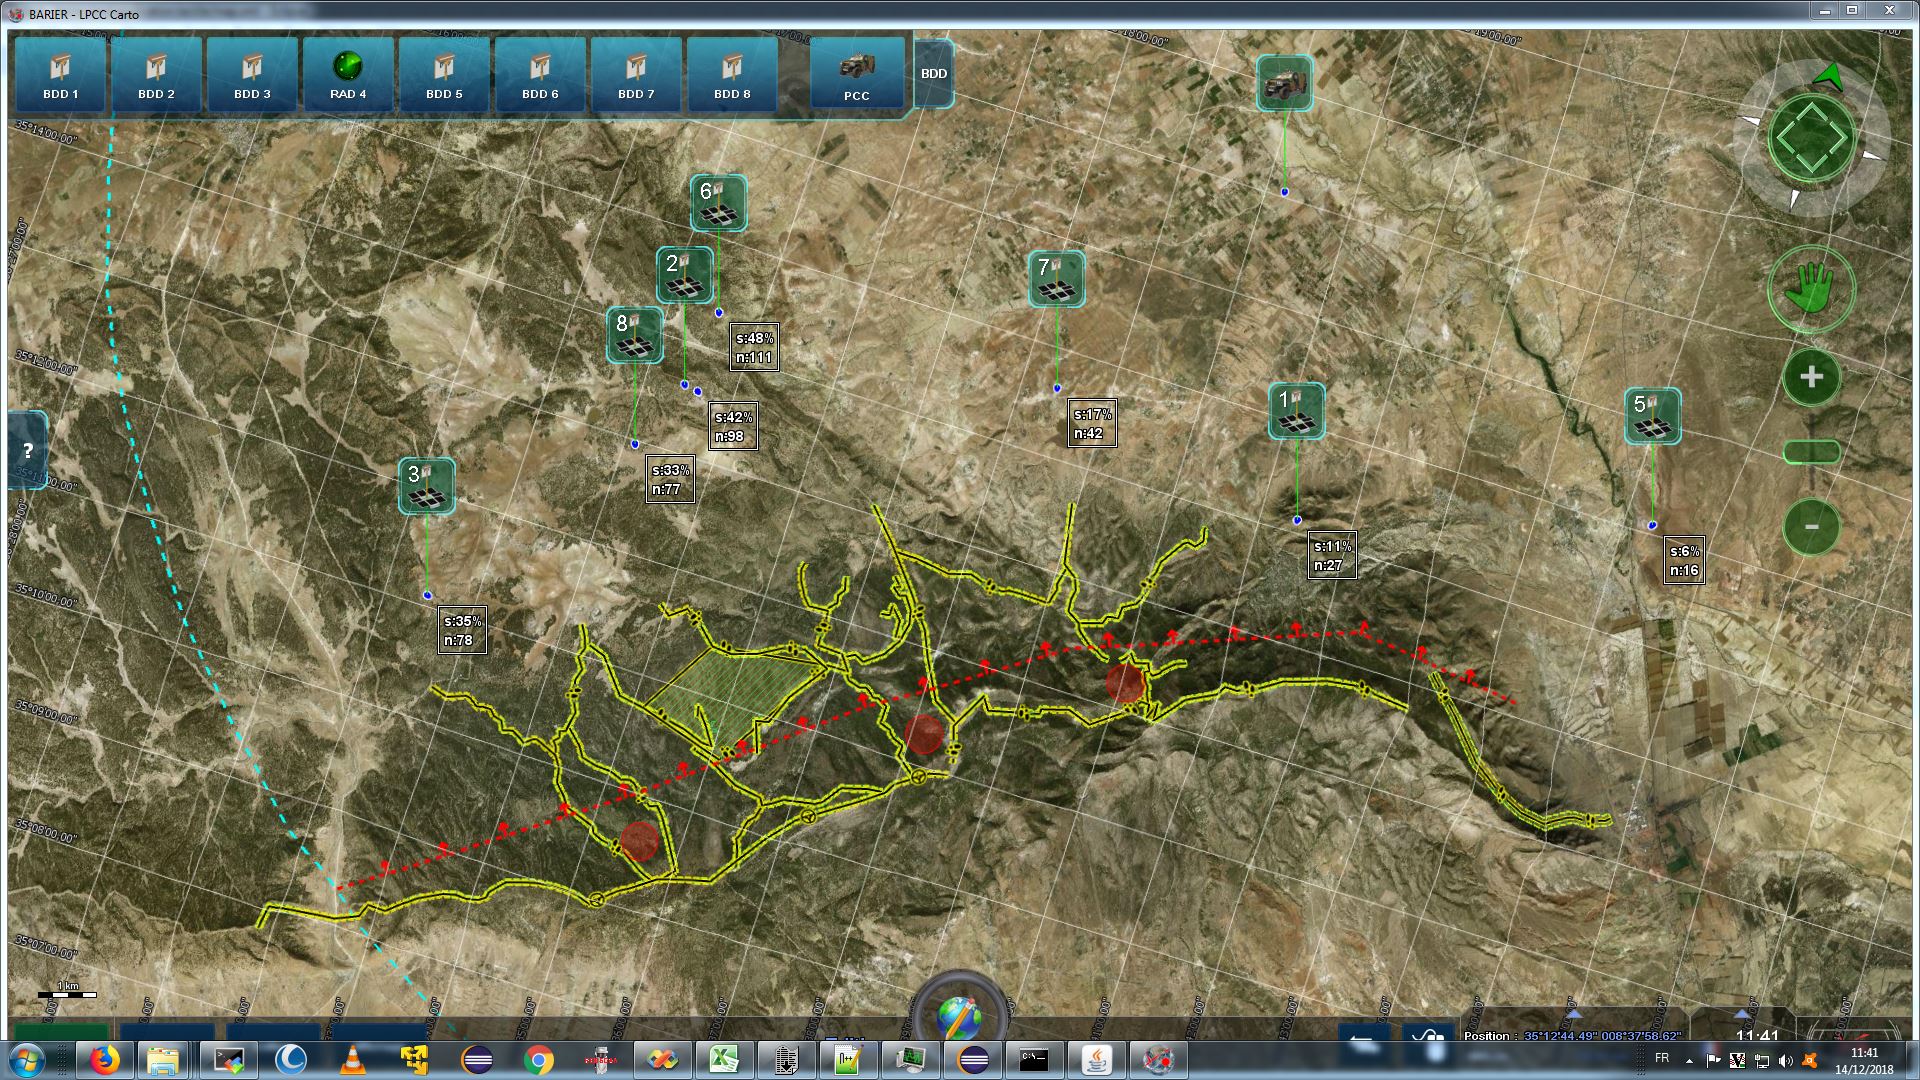This screenshot has width=1920, height=1080.
Task: Click map marker number 6
Action: [x=718, y=203]
